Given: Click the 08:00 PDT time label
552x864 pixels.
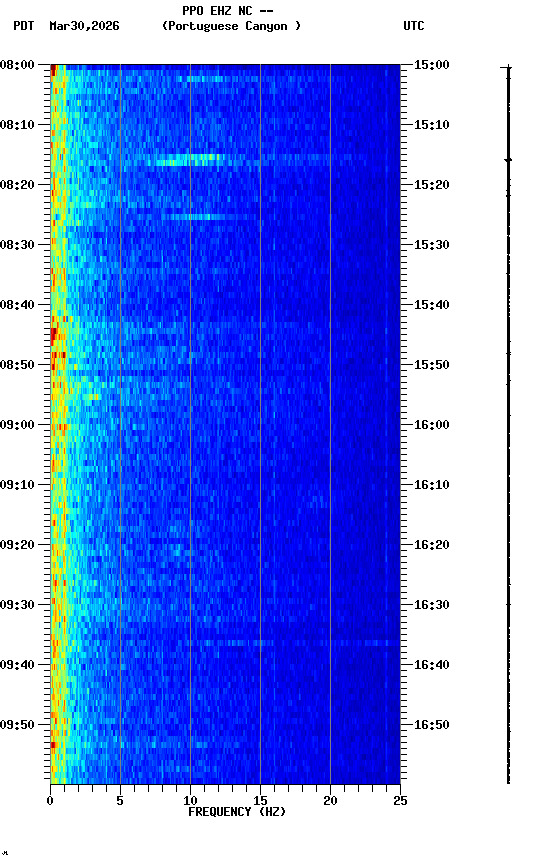Looking at the screenshot, I should (17, 65).
